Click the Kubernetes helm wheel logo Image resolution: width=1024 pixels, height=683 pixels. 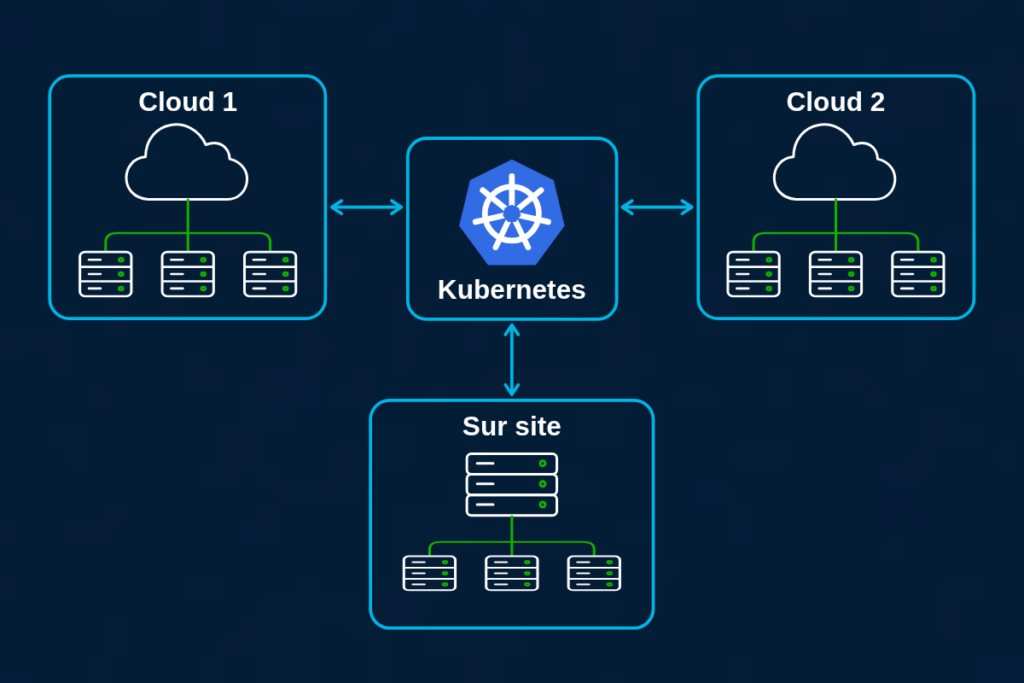pos(511,213)
